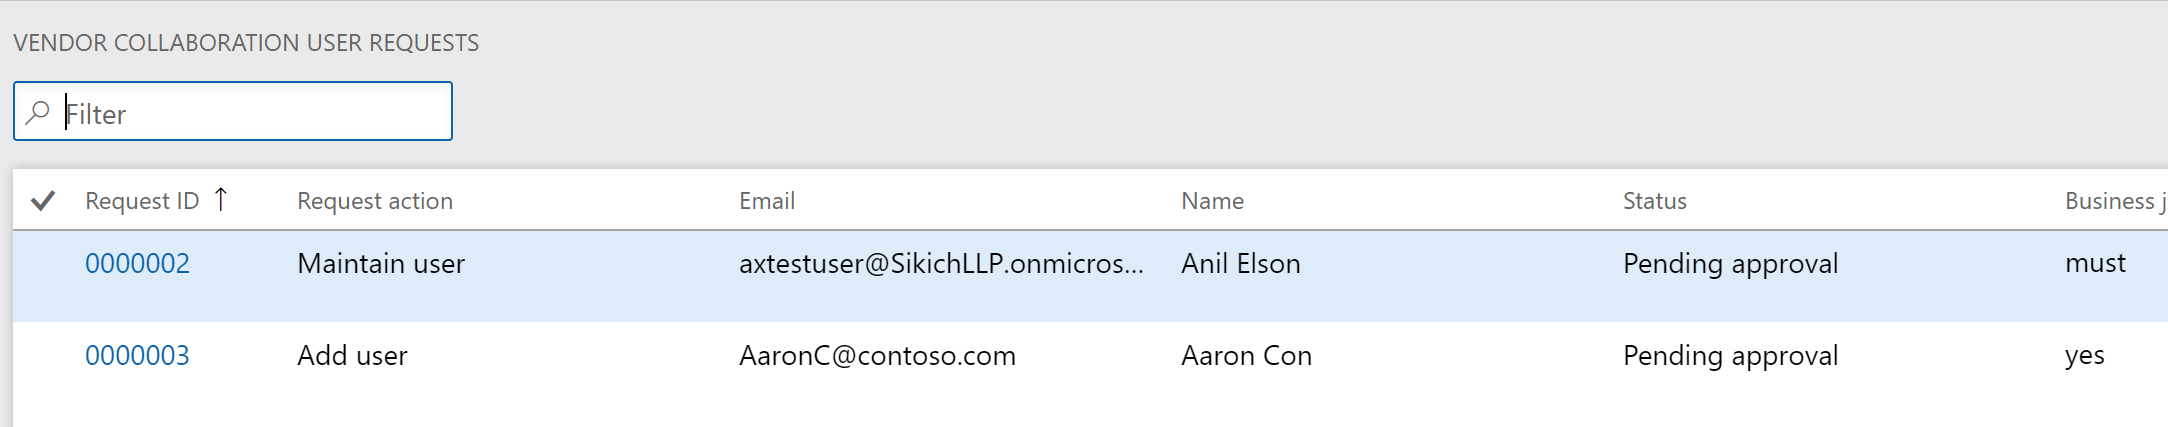The image size is (2168, 427).
Task: Click the "must" business justification cell
Action: pos(2095,264)
